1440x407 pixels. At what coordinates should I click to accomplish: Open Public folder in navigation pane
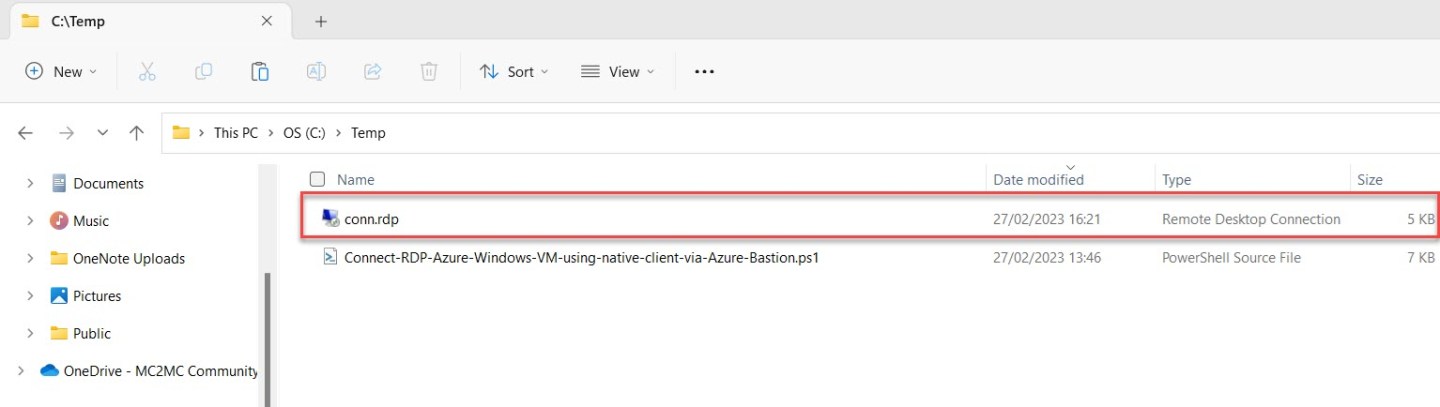[x=92, y=334]
